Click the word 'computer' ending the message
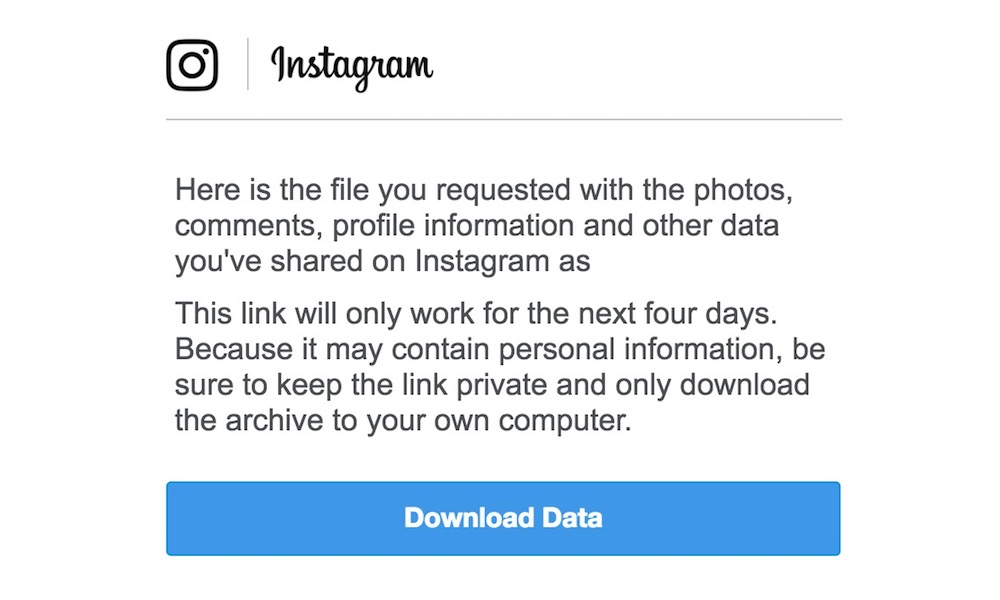This screenshot has width=1000, height=600. (561, 422)
